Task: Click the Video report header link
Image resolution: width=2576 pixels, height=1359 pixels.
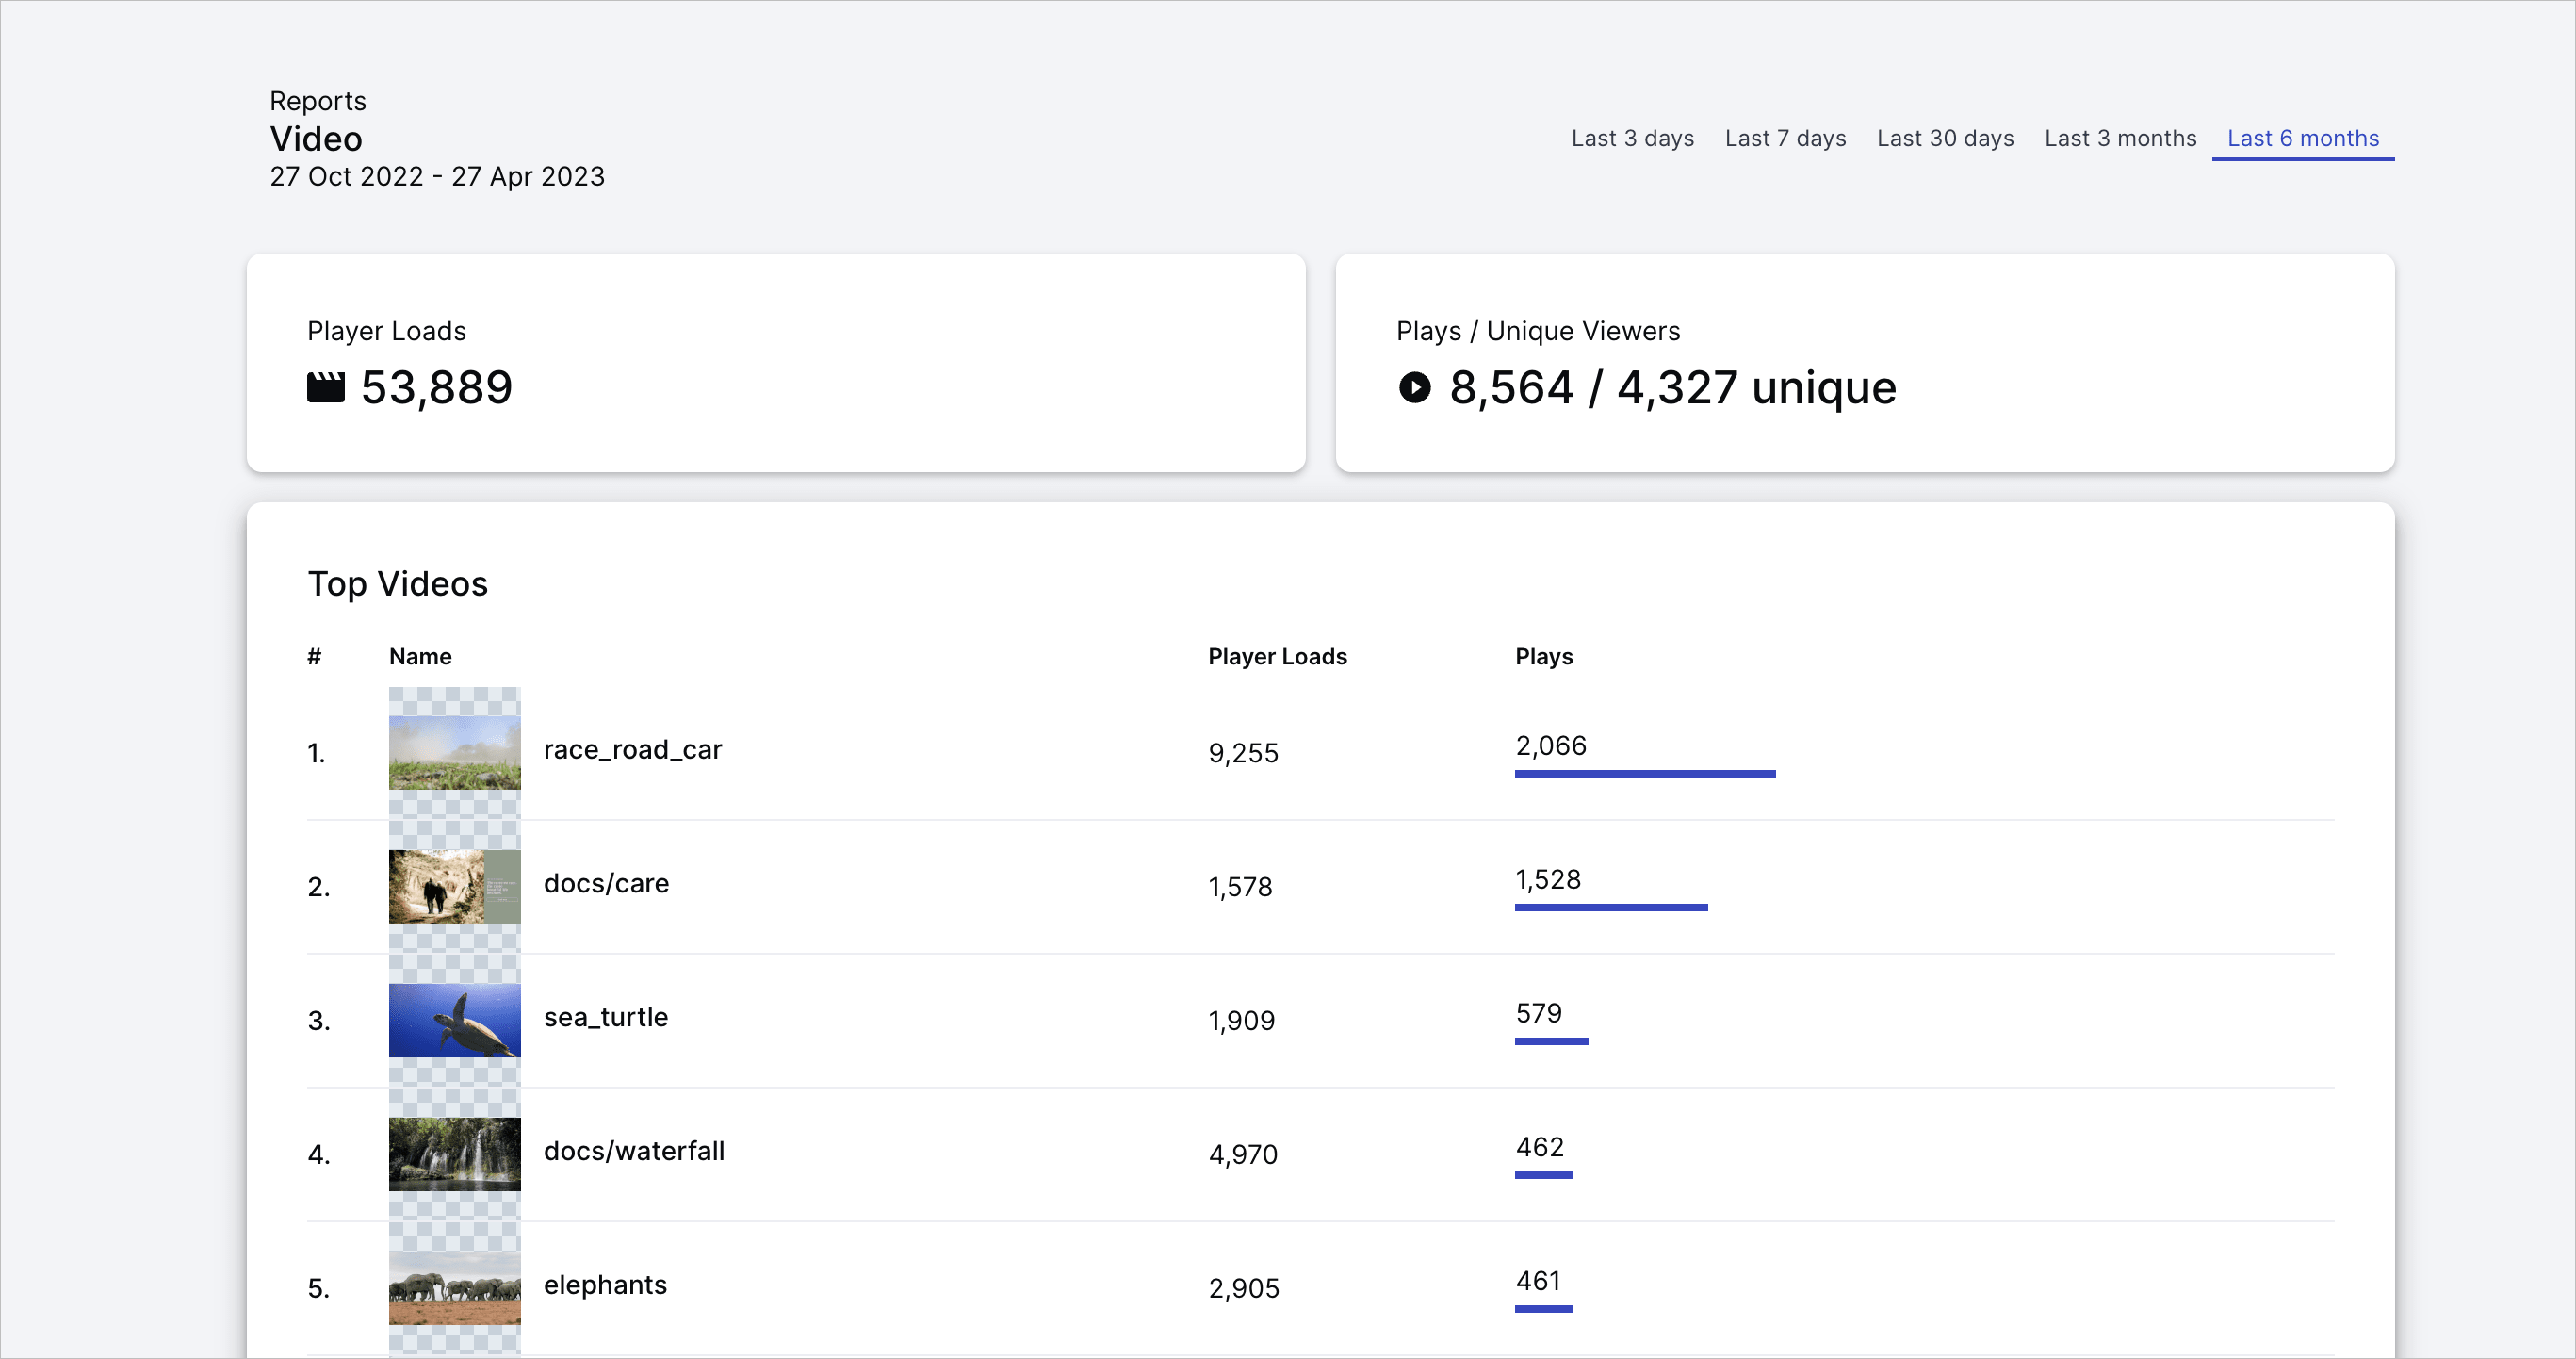Action: (314, 139)
